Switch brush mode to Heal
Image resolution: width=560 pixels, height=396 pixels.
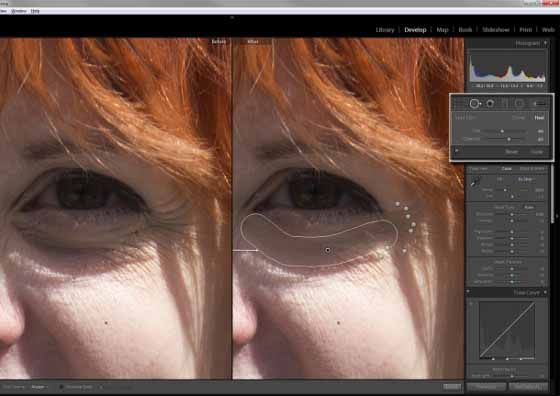coord(539,117)
